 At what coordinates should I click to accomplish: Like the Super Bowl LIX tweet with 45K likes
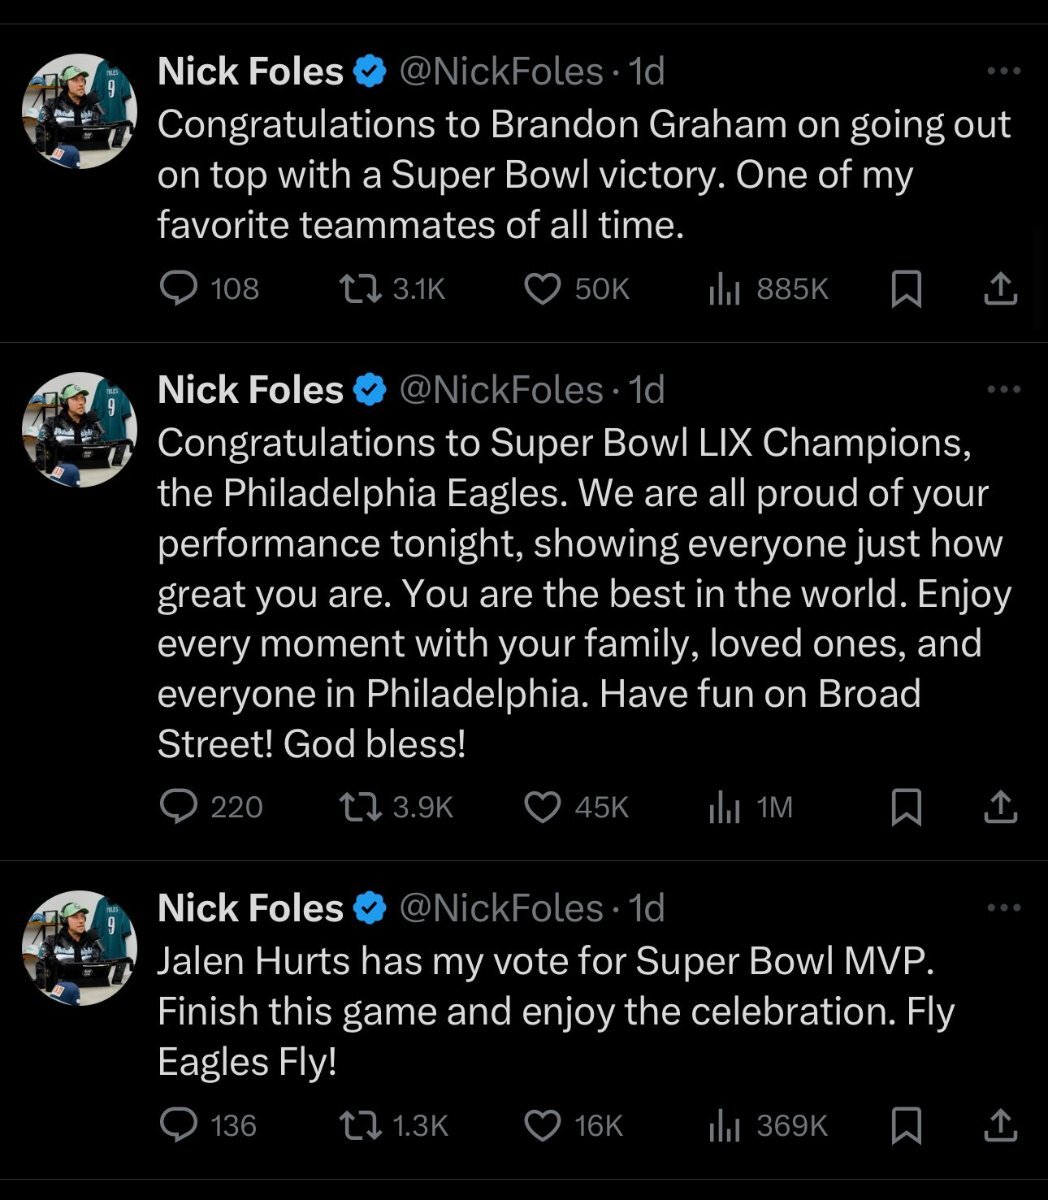[x=542, y=807]
